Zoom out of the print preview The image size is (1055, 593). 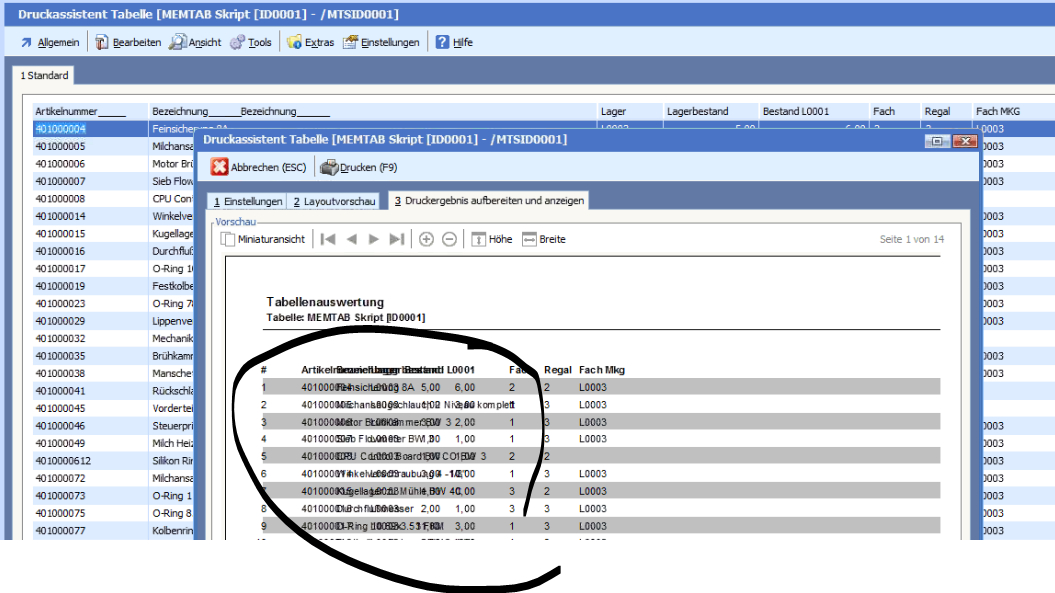(x=450, y=239)
